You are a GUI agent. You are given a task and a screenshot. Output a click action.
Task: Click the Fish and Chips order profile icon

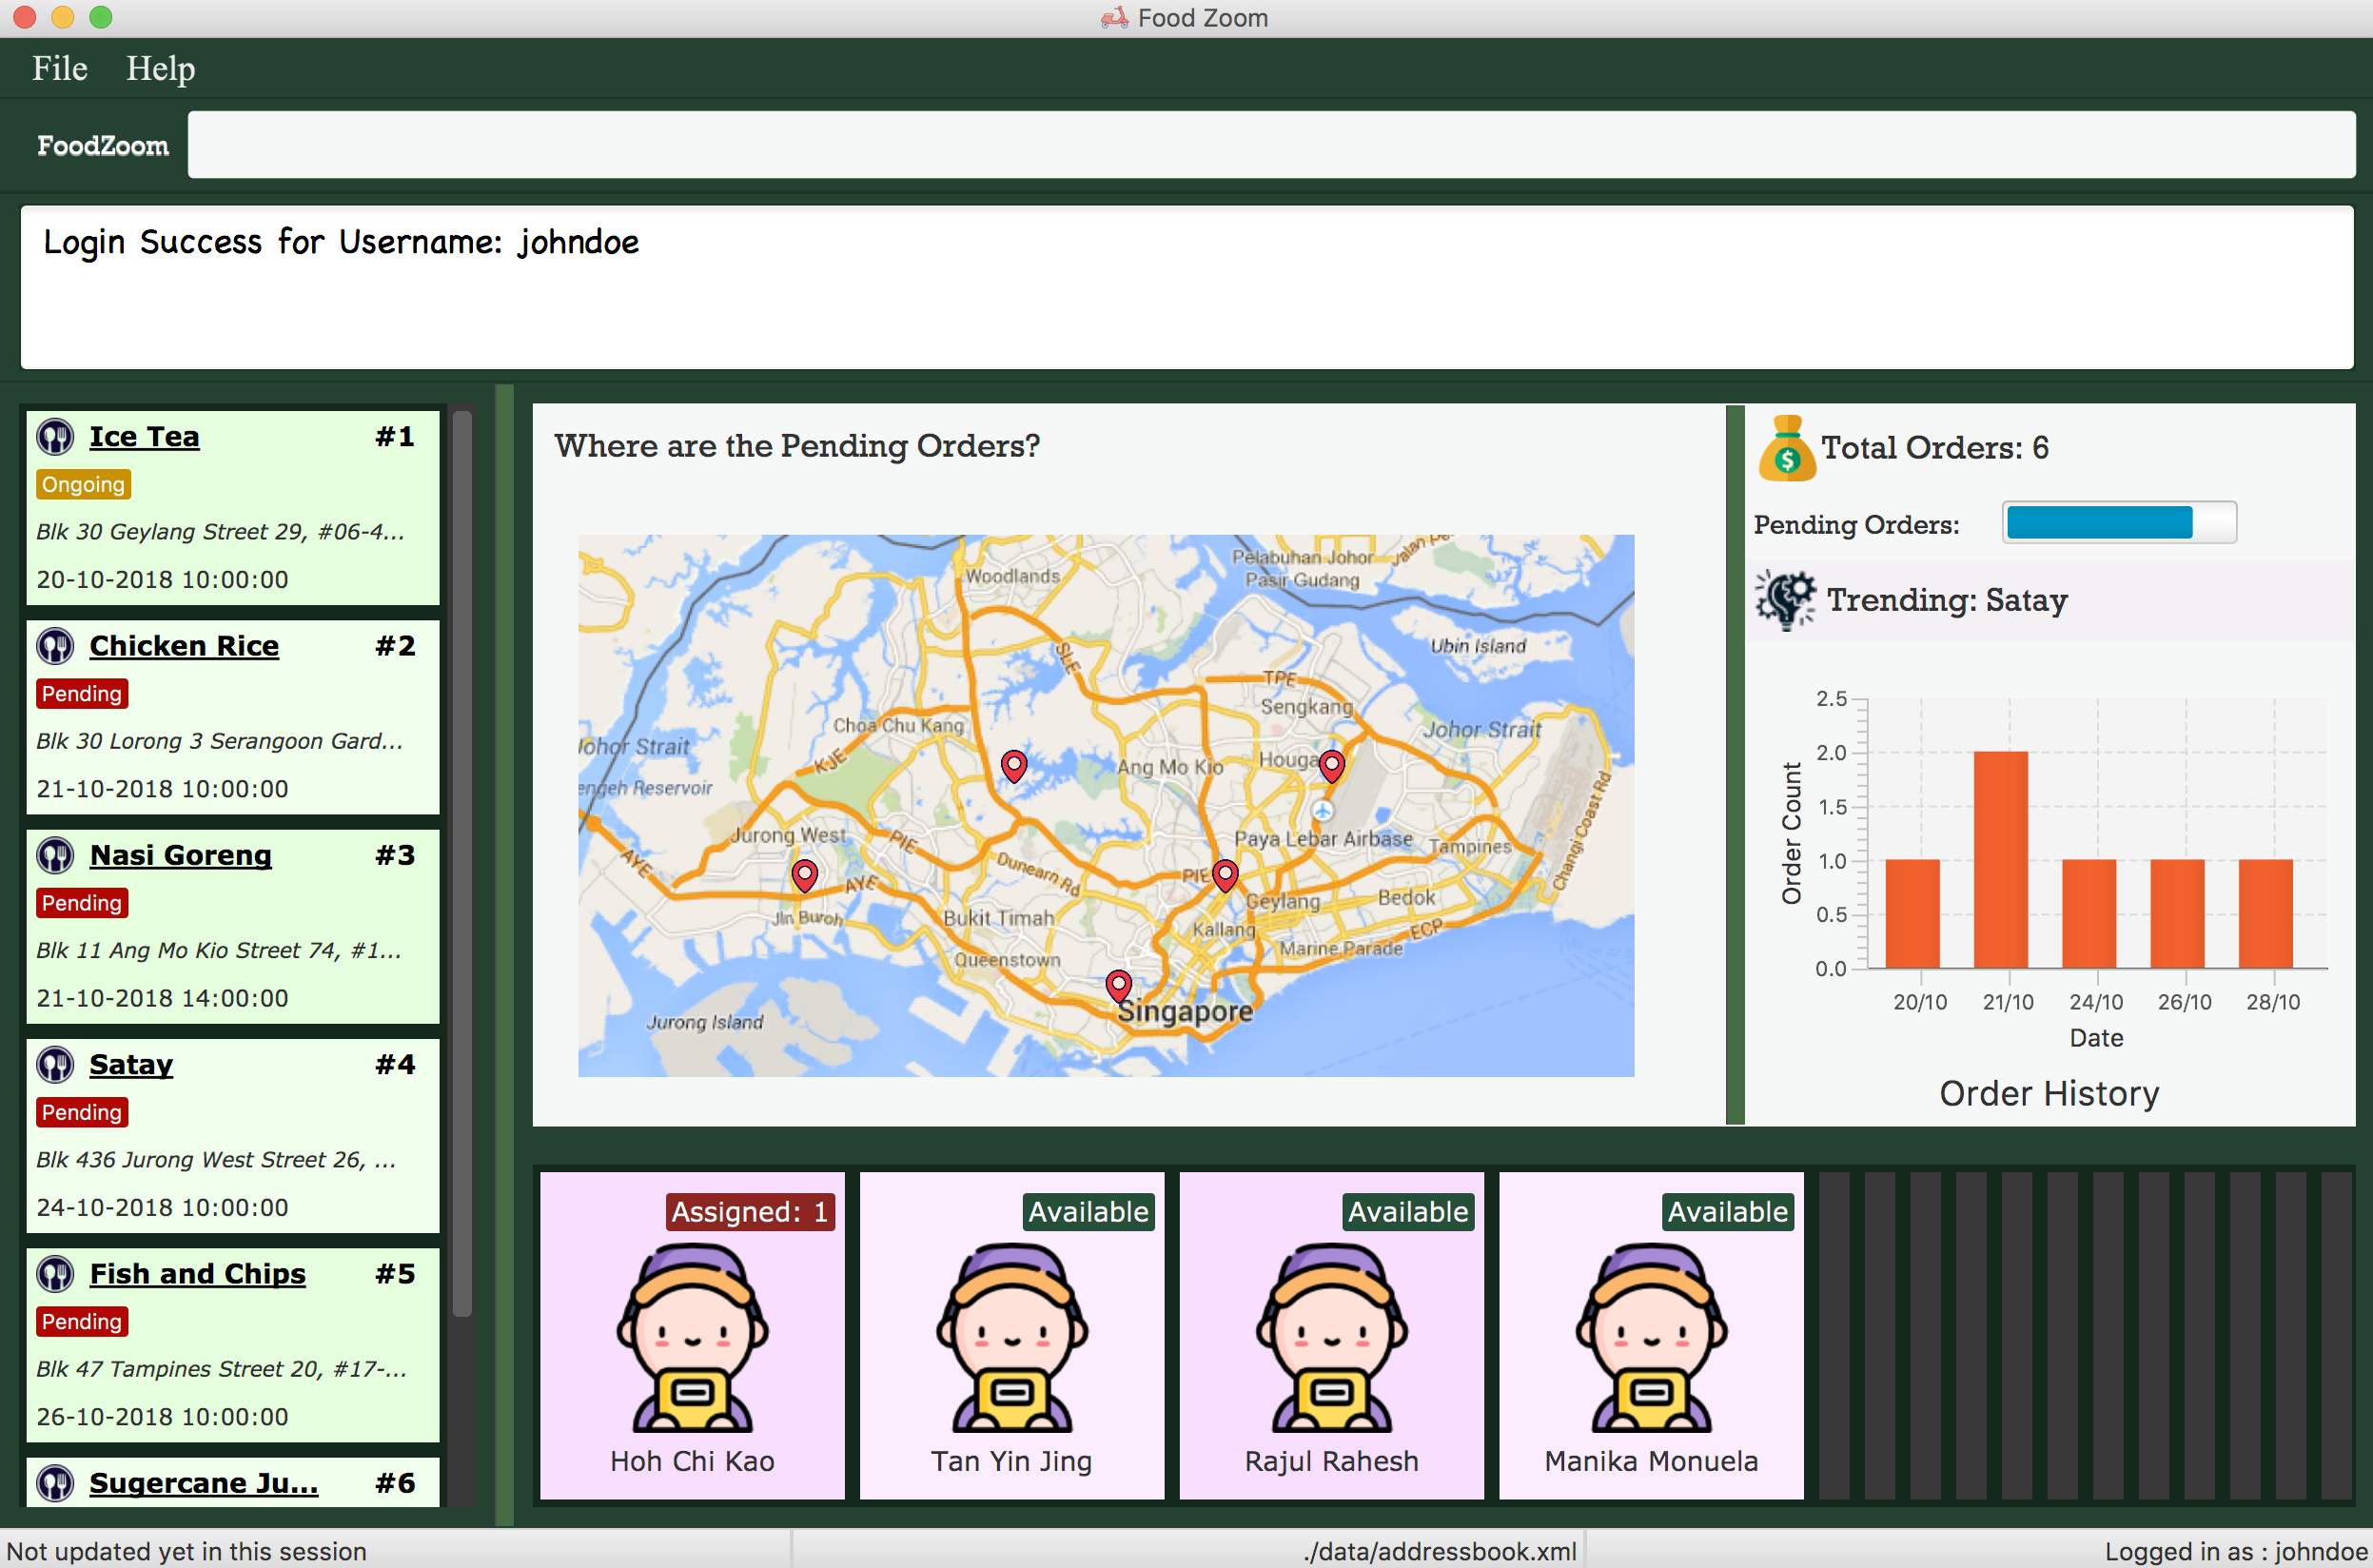pos(54,1274)
